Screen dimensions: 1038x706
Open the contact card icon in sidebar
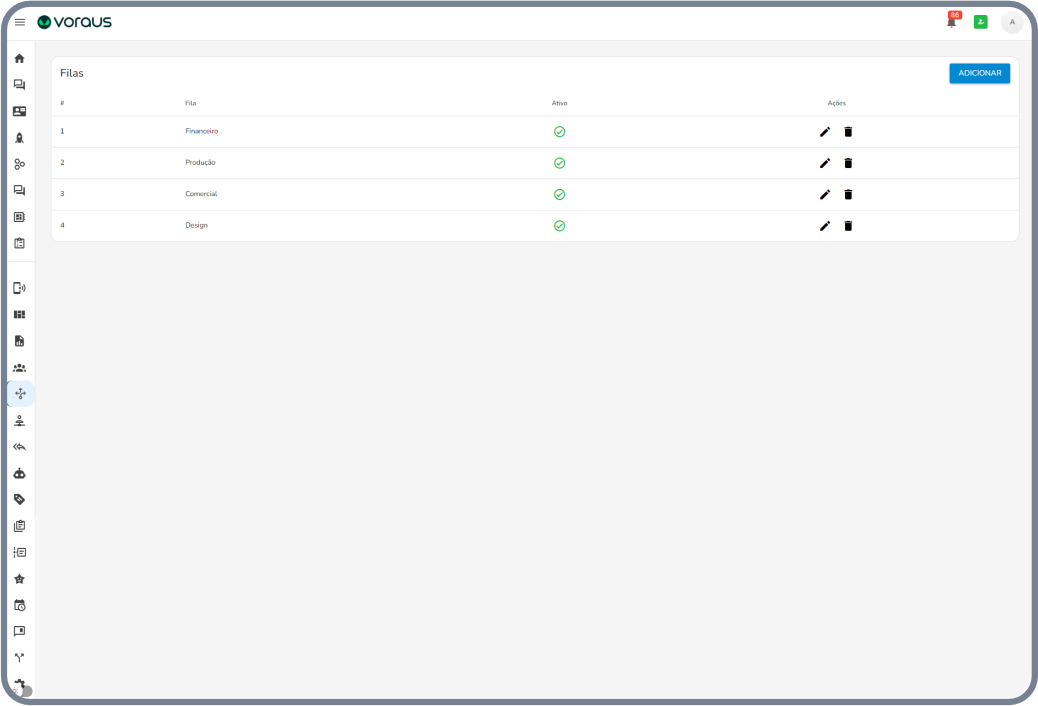point(19,111)
